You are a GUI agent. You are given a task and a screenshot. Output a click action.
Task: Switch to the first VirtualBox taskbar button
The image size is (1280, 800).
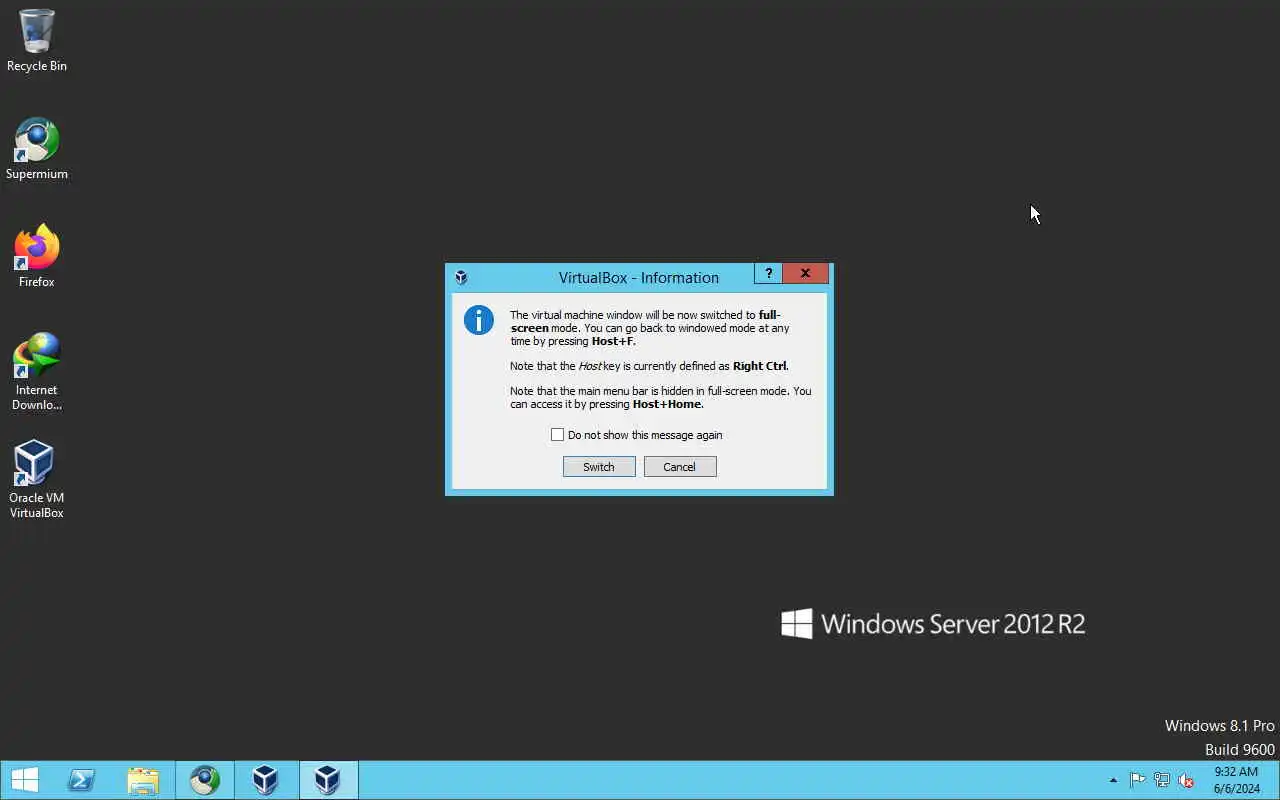click(265, 780)
